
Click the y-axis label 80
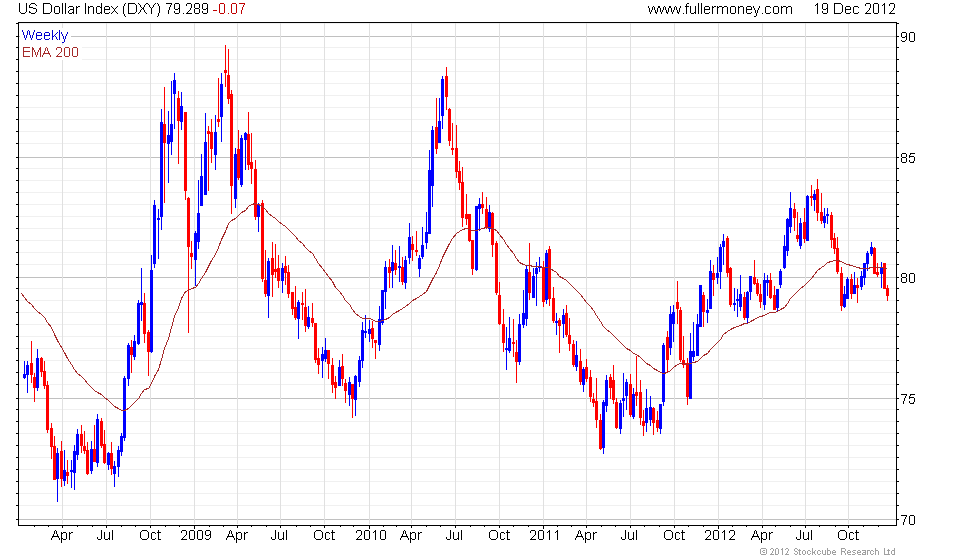[x=908, y=278]
